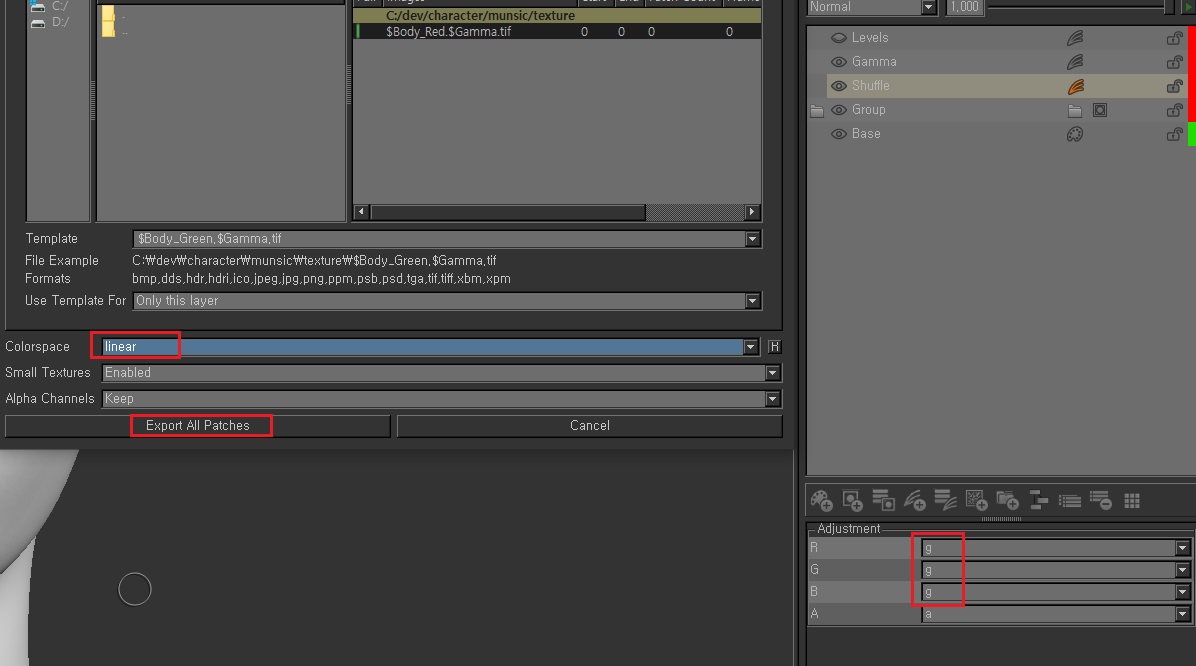Image resolution: width=1196 pixels, height=666 pixels.
Task: Click the add mask stack icon
Action: coord(883,500)
